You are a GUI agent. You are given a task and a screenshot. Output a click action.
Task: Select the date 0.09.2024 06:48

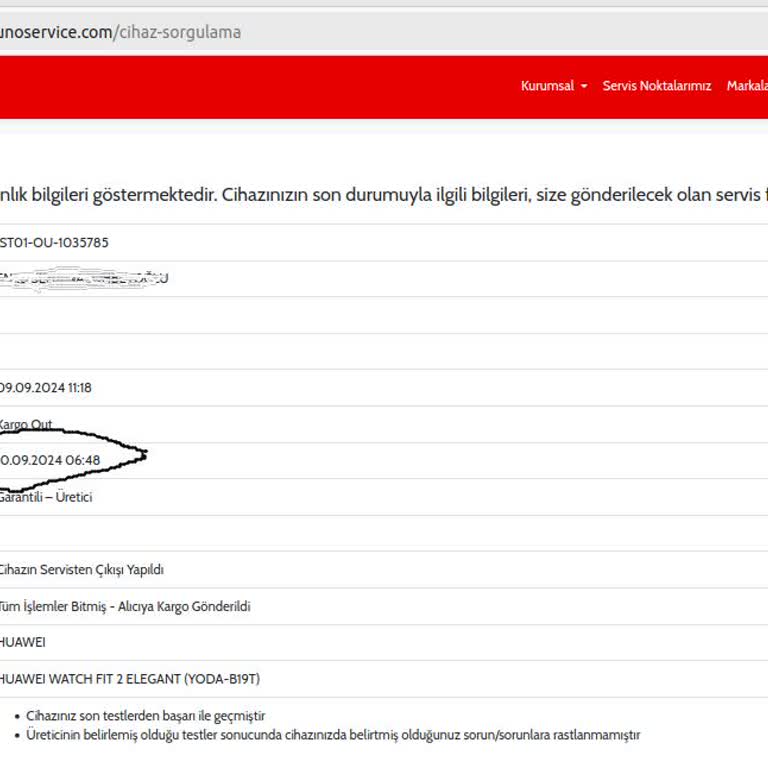click(50, 460)
